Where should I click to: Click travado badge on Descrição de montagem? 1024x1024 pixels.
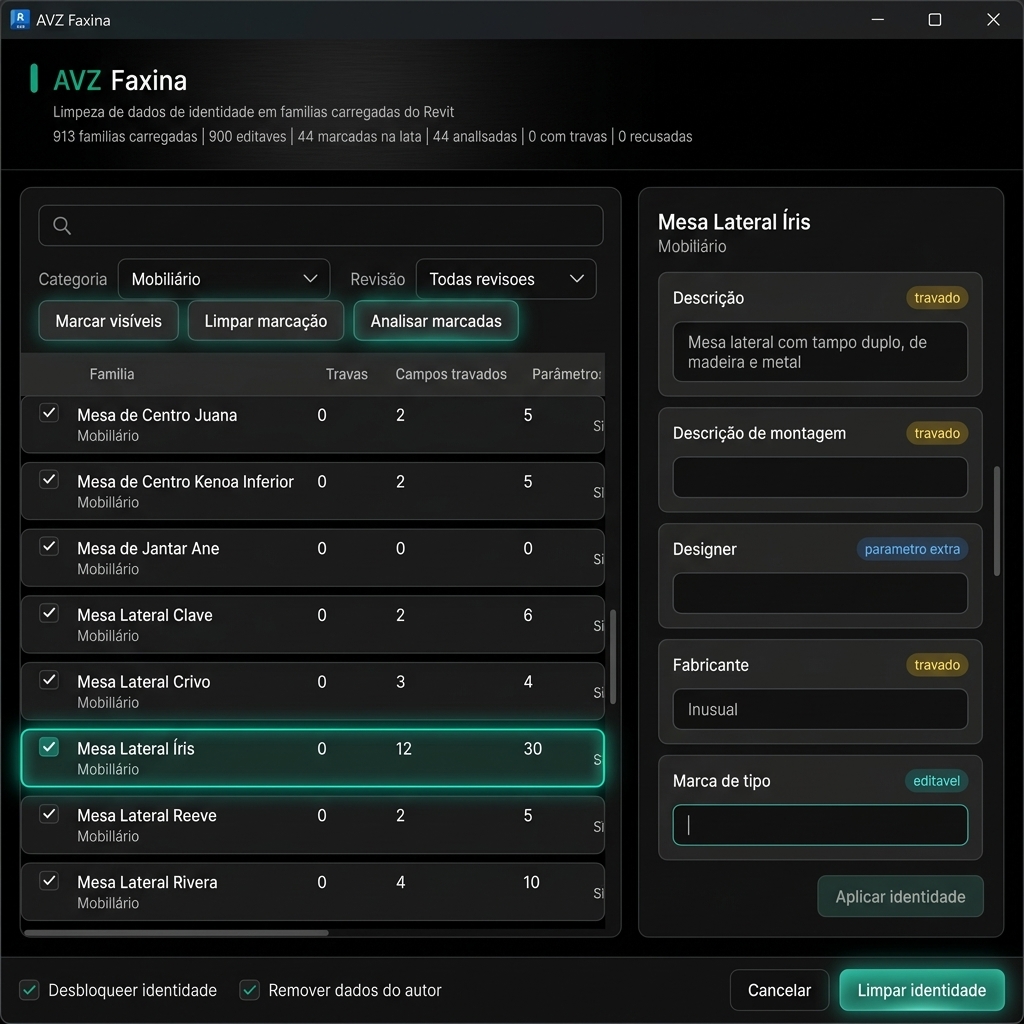coord(936,433)
